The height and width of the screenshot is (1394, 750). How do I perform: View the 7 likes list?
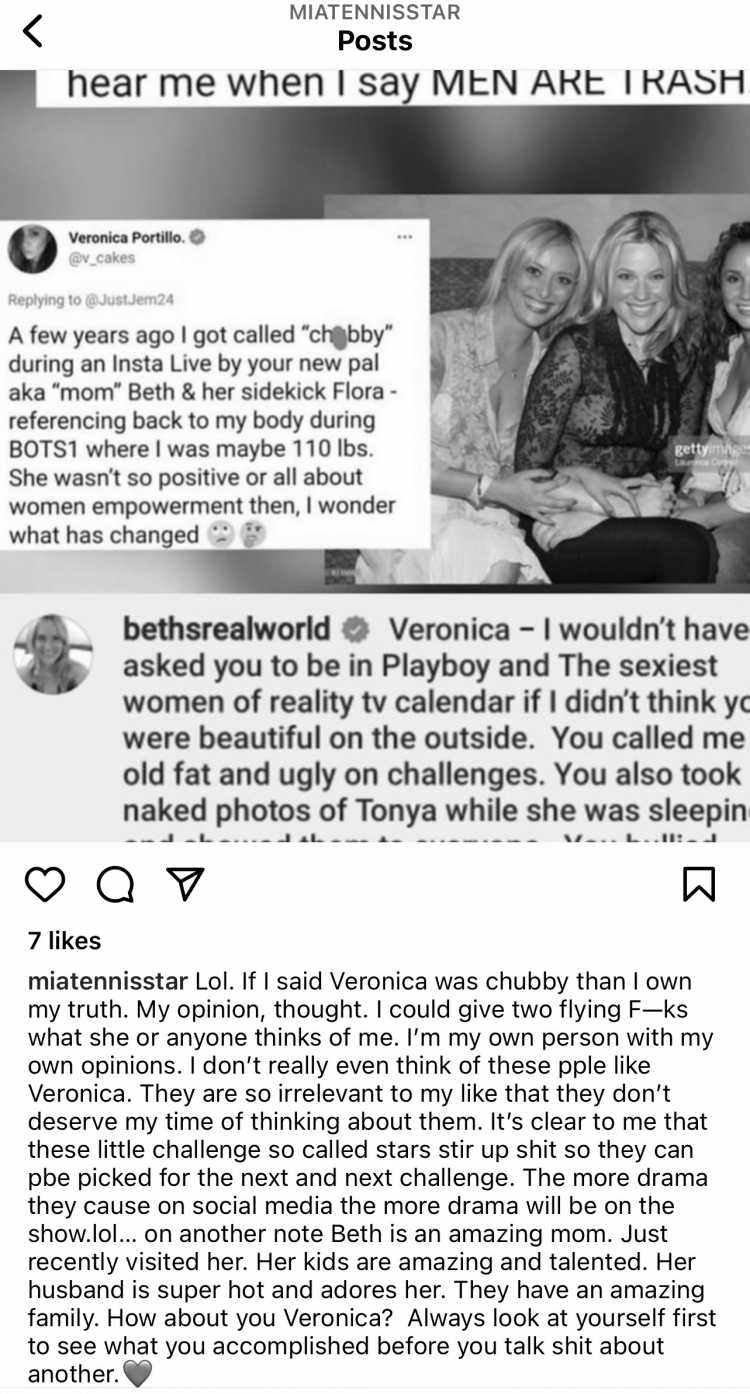(x=64, y=940)
